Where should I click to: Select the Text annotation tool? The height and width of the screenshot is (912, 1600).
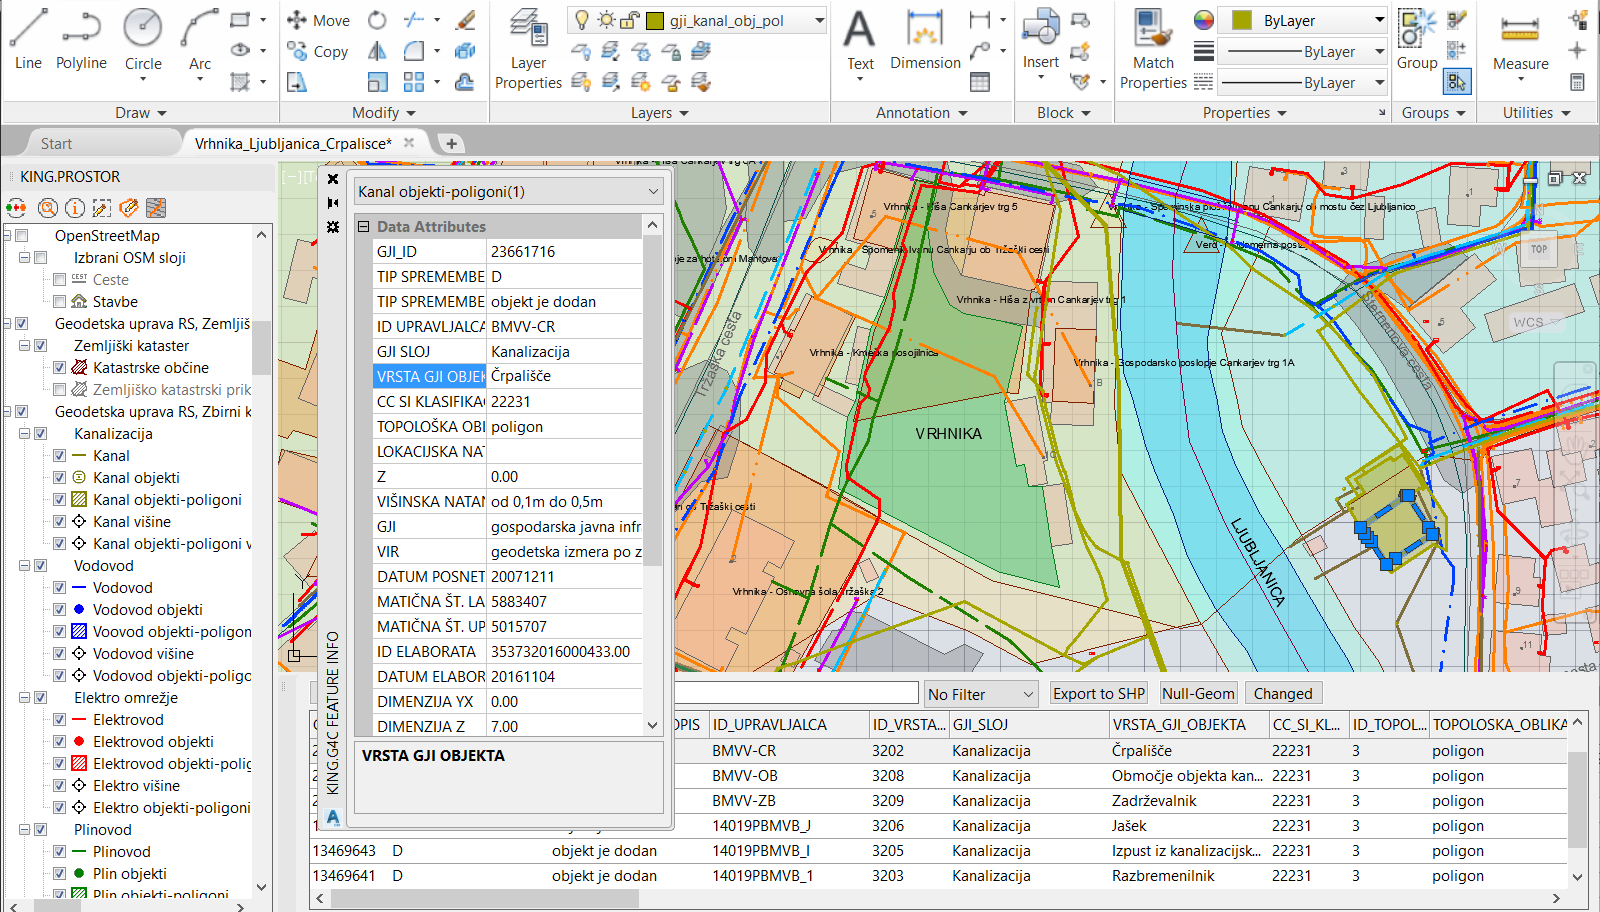pos(860,40)
